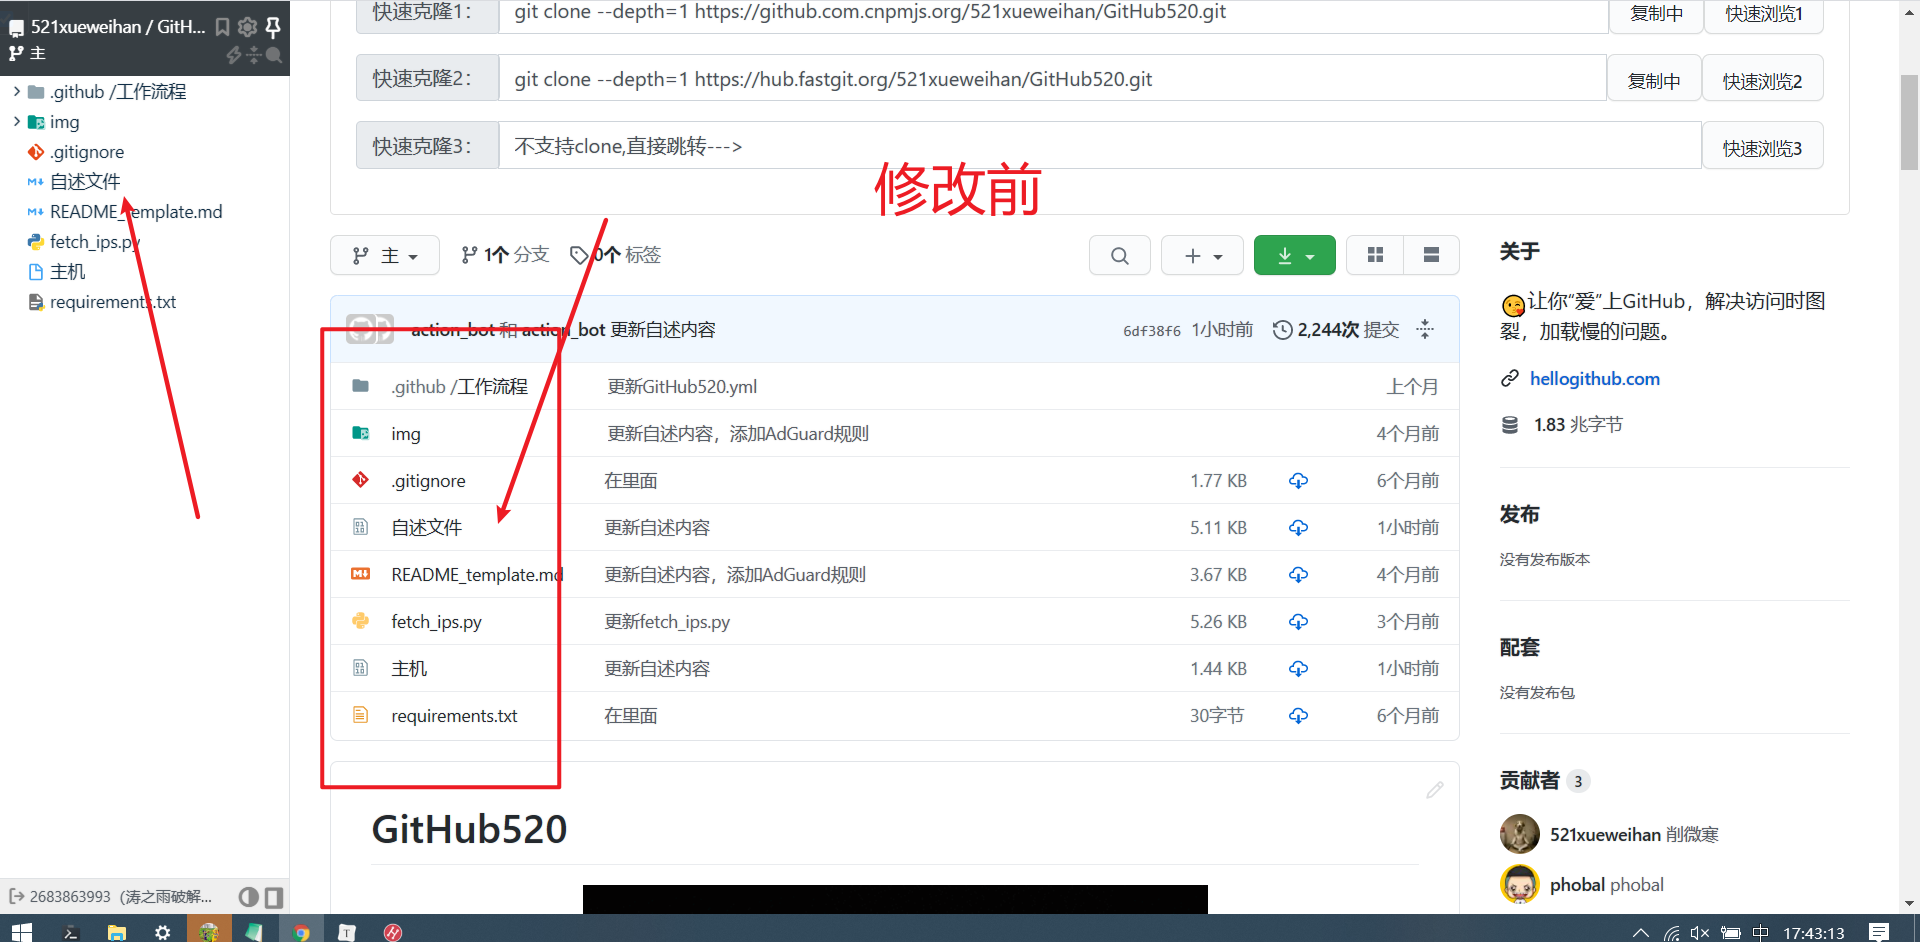Image resolution: width=1920 pixels, height=942 pixels.
Task: Open the plus add-file dropdown
Action: pos(1202,255)
